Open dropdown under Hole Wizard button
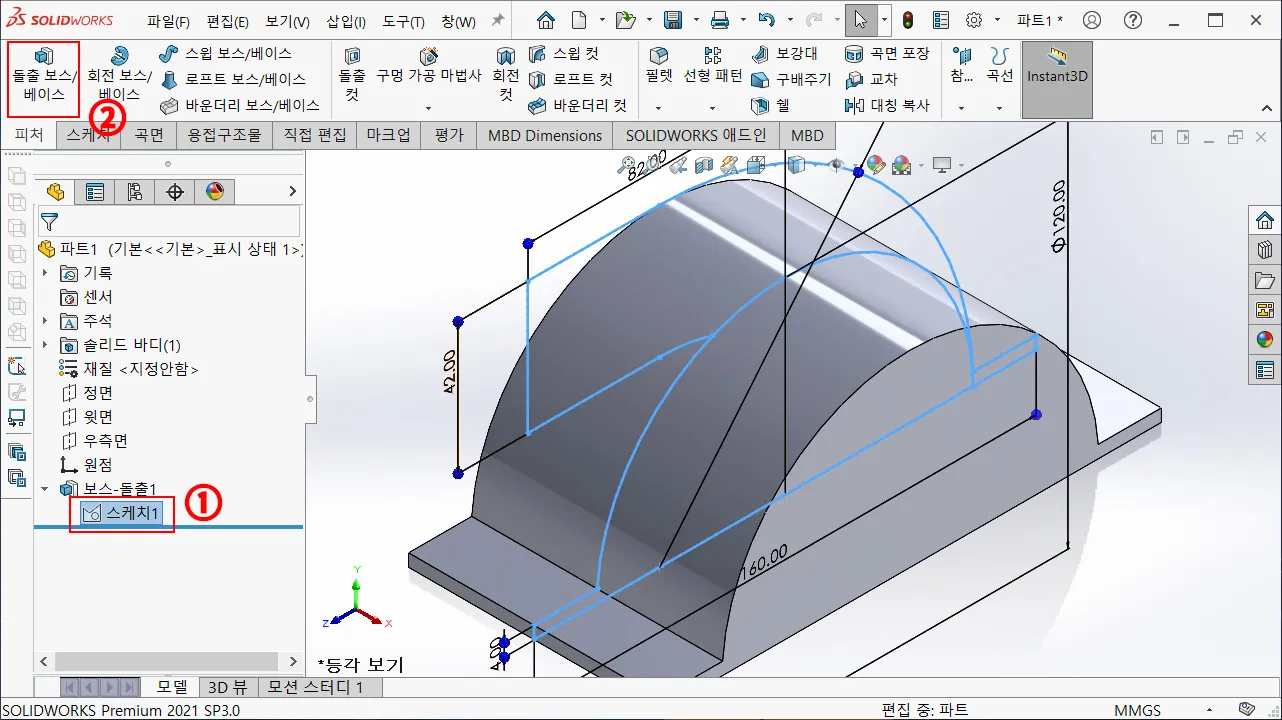Image resolution: width=1282 pixels, height=720 pixels. (x=428, y=108)
